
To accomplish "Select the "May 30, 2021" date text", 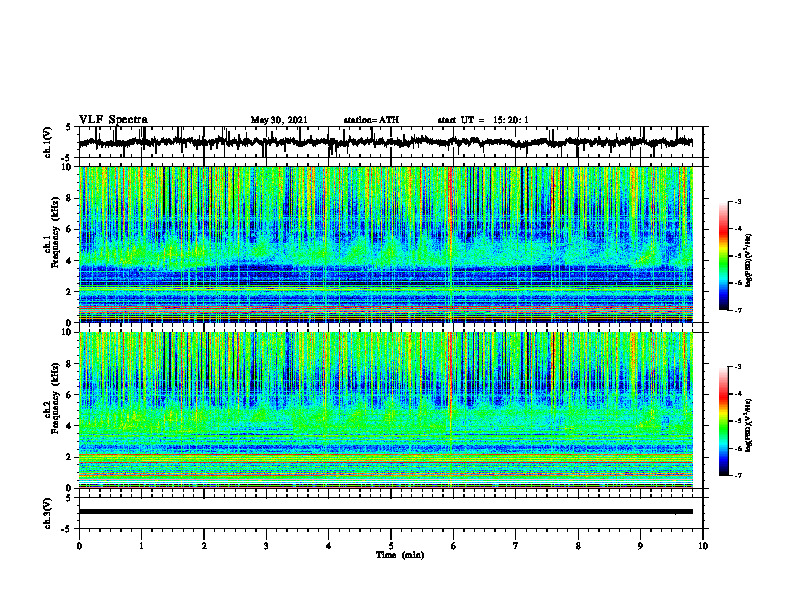I will coord(279,120).
